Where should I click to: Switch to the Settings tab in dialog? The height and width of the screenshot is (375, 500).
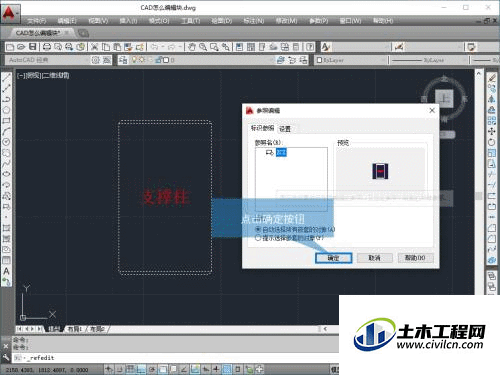(x=285, y=129)
